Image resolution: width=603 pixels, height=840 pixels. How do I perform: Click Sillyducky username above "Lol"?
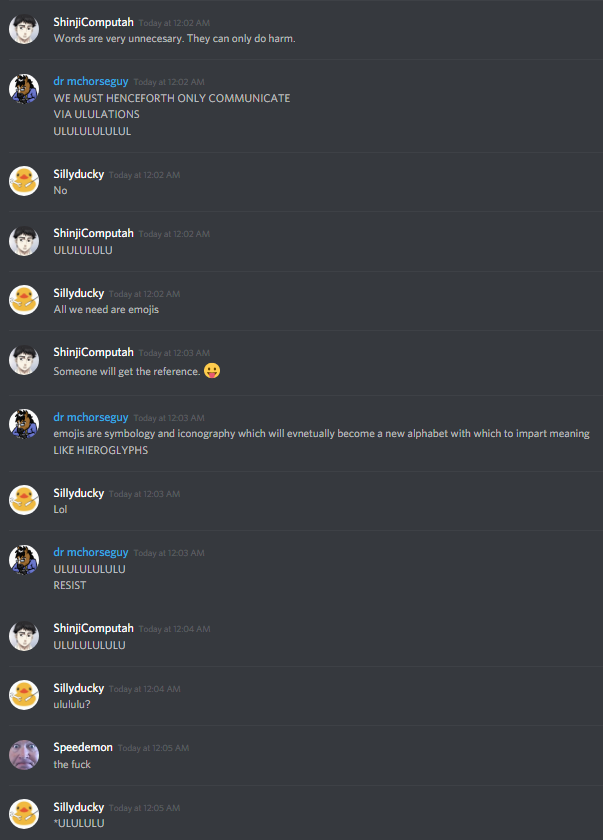(x=79, y=493)
